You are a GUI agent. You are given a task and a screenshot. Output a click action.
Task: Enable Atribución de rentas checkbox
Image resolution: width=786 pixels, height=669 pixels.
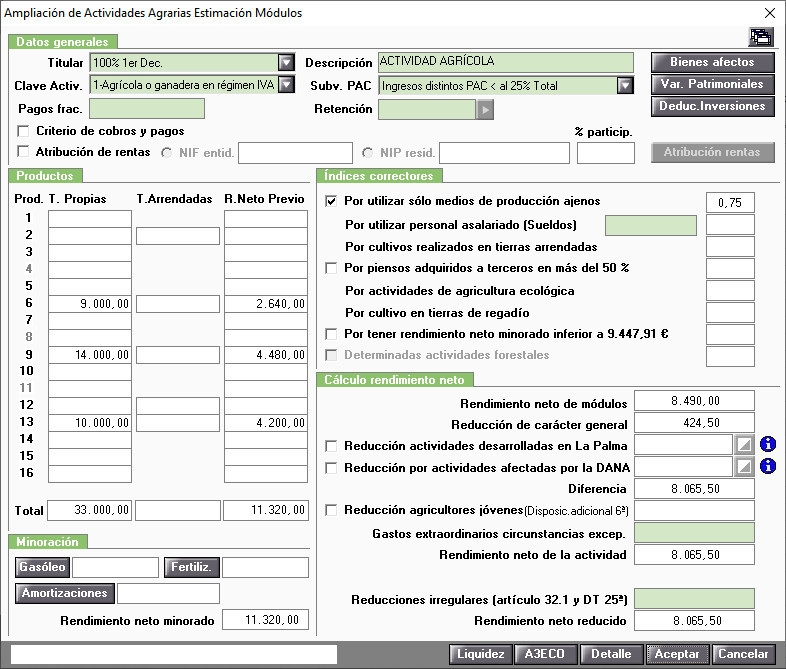click(23, 151)
